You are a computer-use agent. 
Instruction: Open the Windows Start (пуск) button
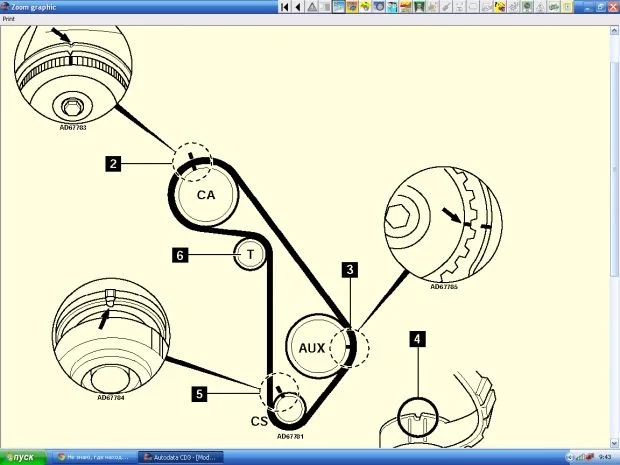click(x=20, y=457)
